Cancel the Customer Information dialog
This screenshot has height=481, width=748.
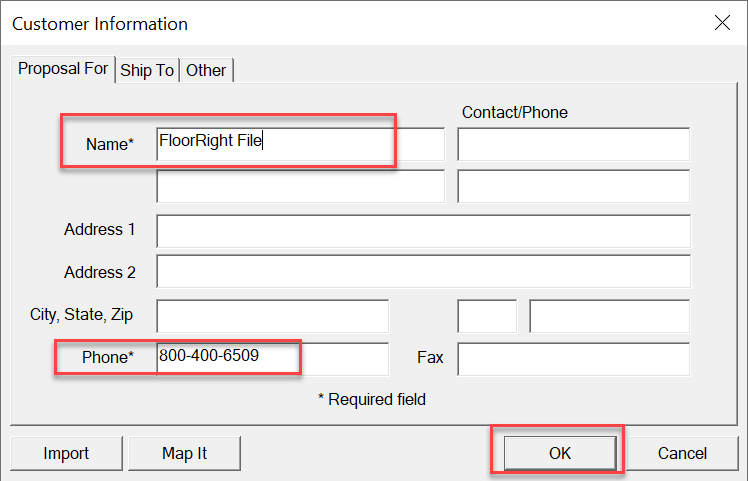[x=682, y=453]
